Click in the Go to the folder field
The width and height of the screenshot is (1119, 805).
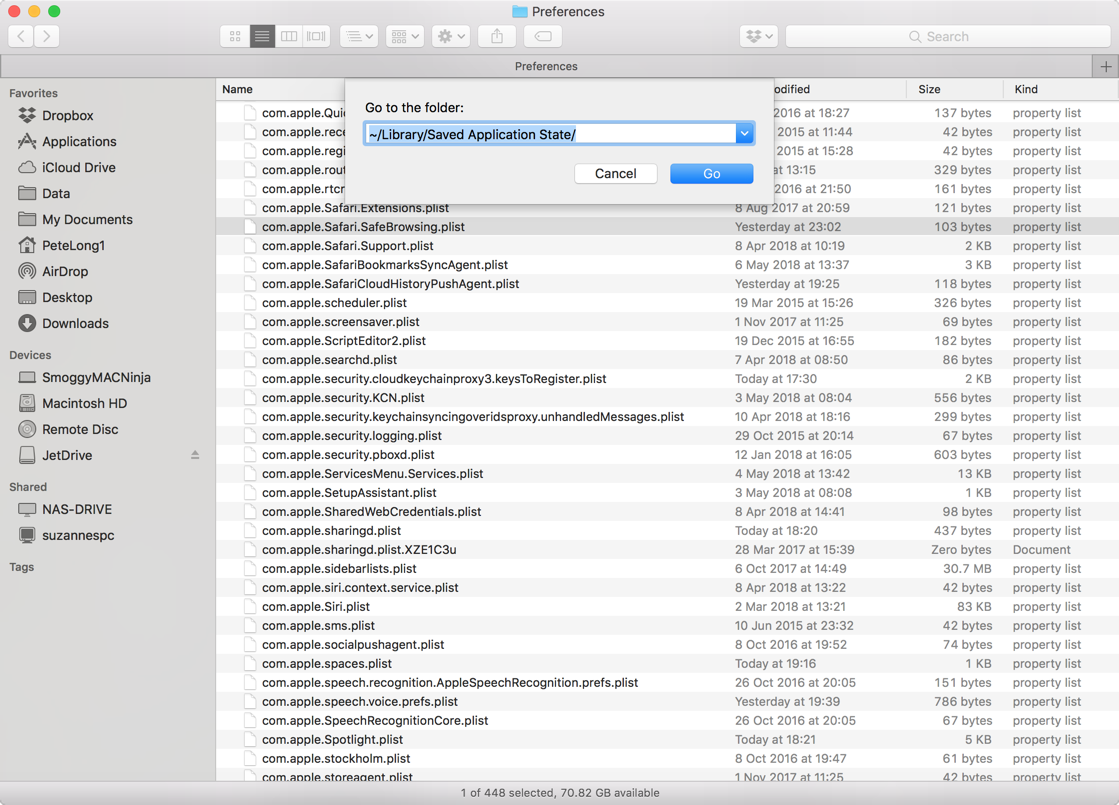(x=550, y=133)
